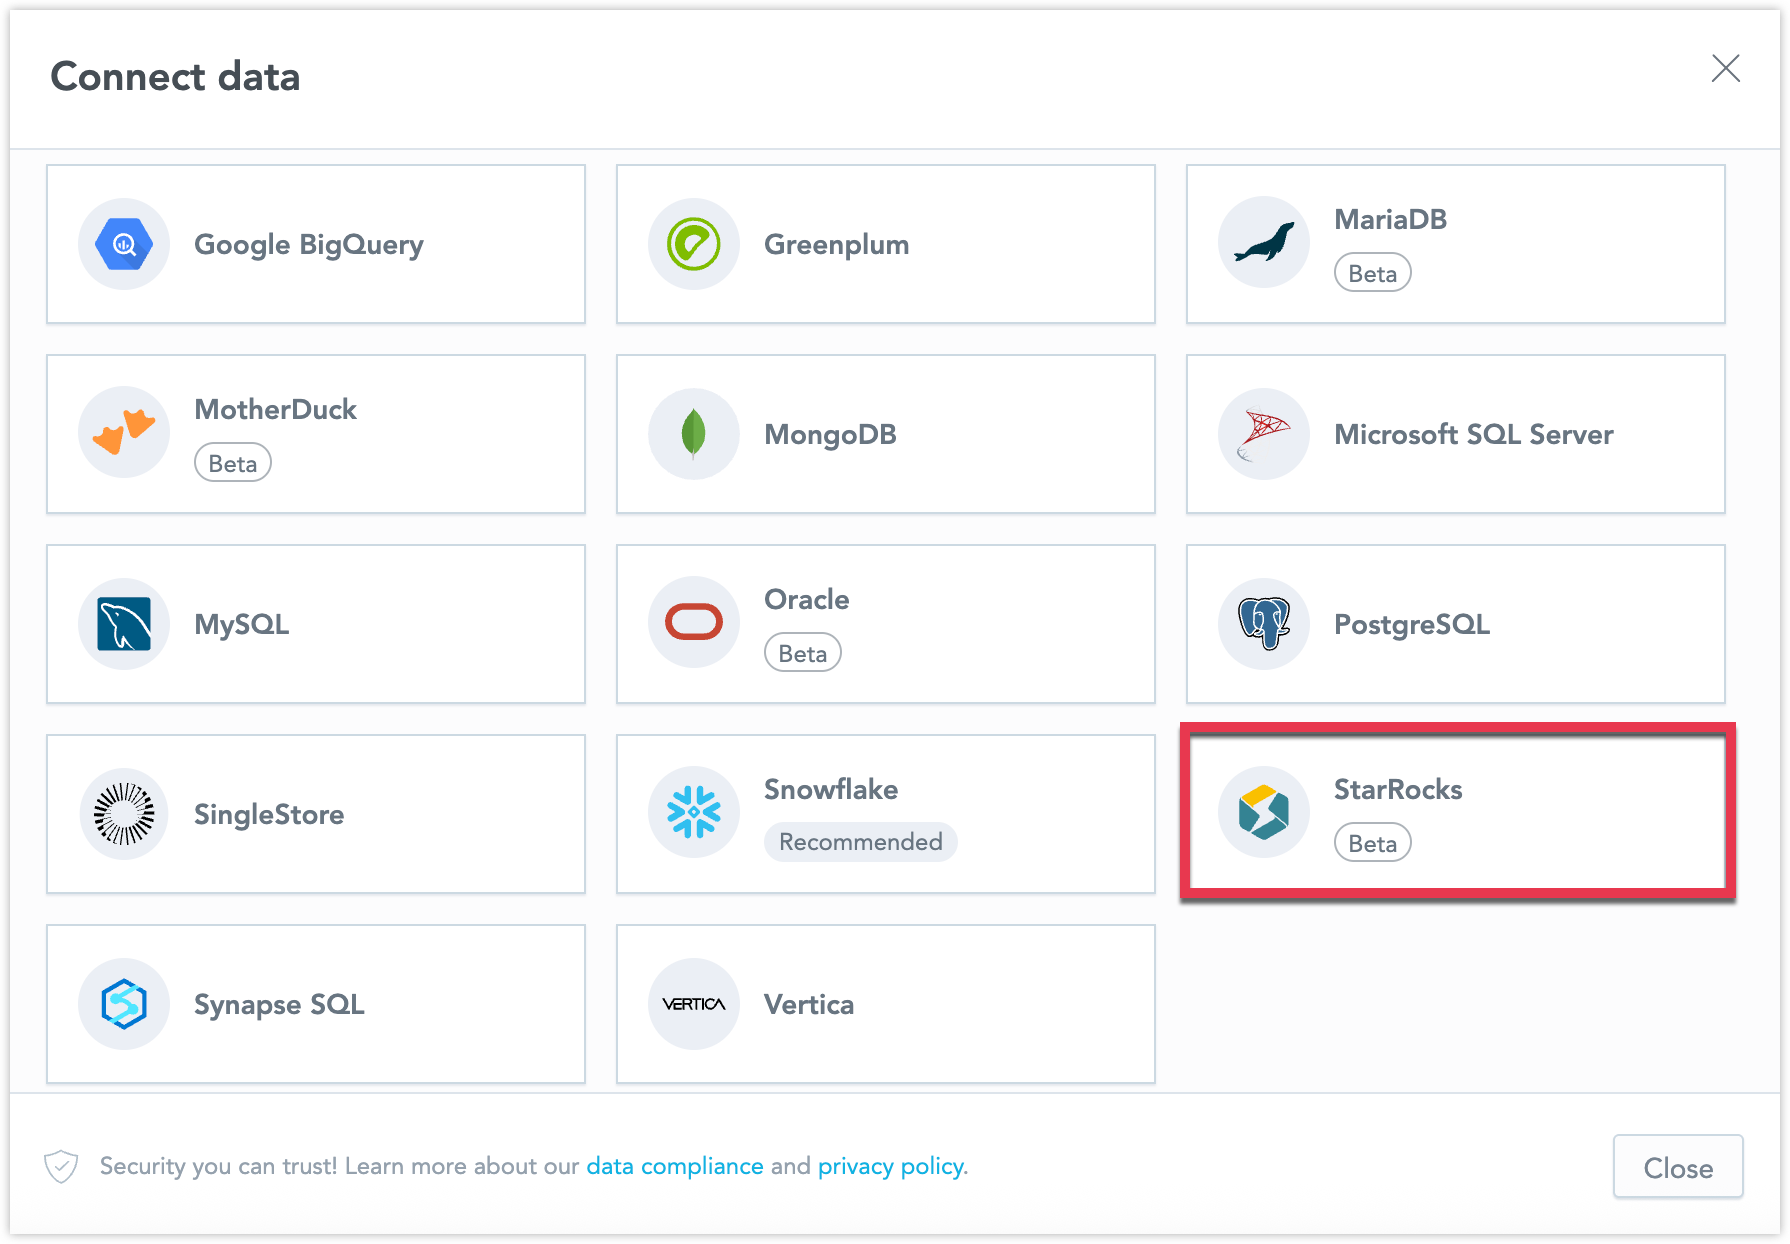This screenshot has width=1790, height=1244.
Task: Open the privacy policy link
Action: pyautogui.click(x=891, y=1166)
